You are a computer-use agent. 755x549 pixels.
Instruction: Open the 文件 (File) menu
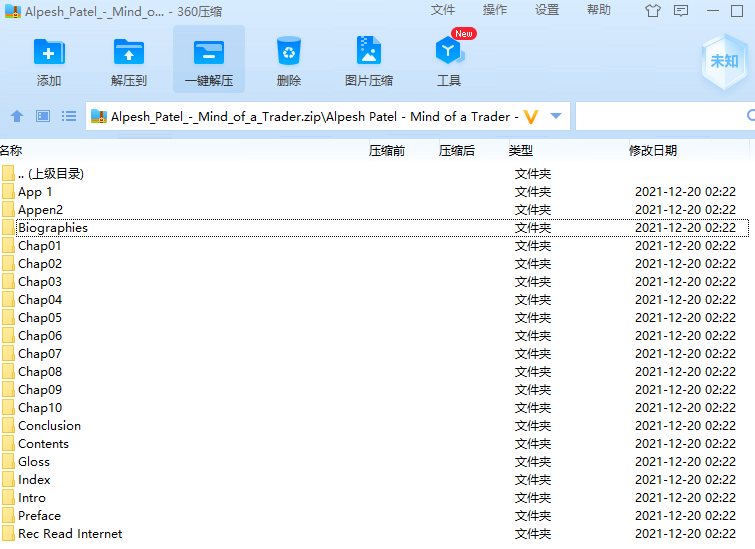point(443,10)
